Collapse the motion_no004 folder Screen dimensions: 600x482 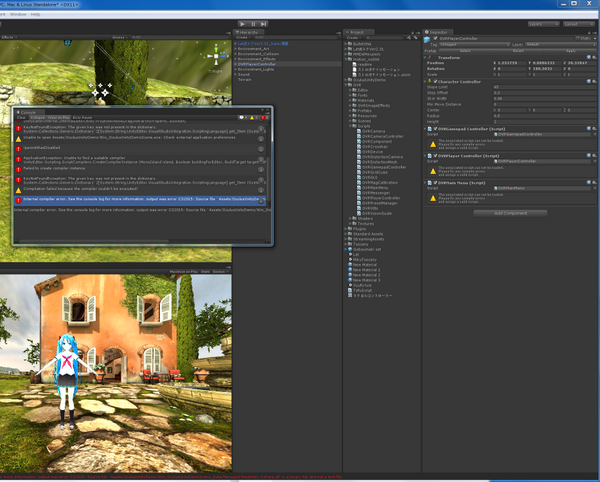tap(346, 59)
